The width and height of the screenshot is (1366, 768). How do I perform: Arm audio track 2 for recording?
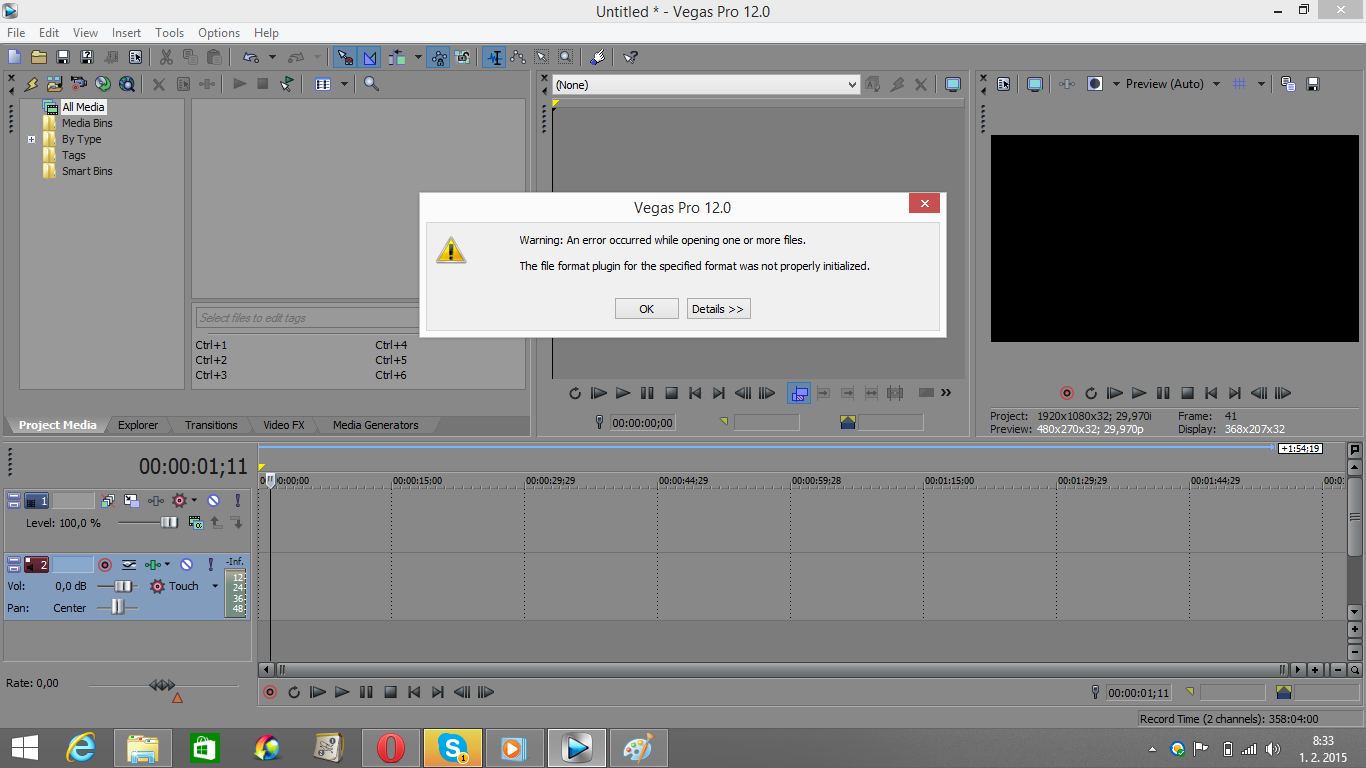point(104,565)
